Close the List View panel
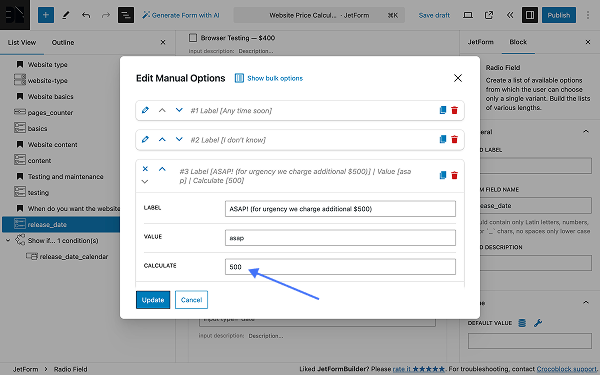The height and width of the screenshot is (375, 600). [x=163, y=42]
